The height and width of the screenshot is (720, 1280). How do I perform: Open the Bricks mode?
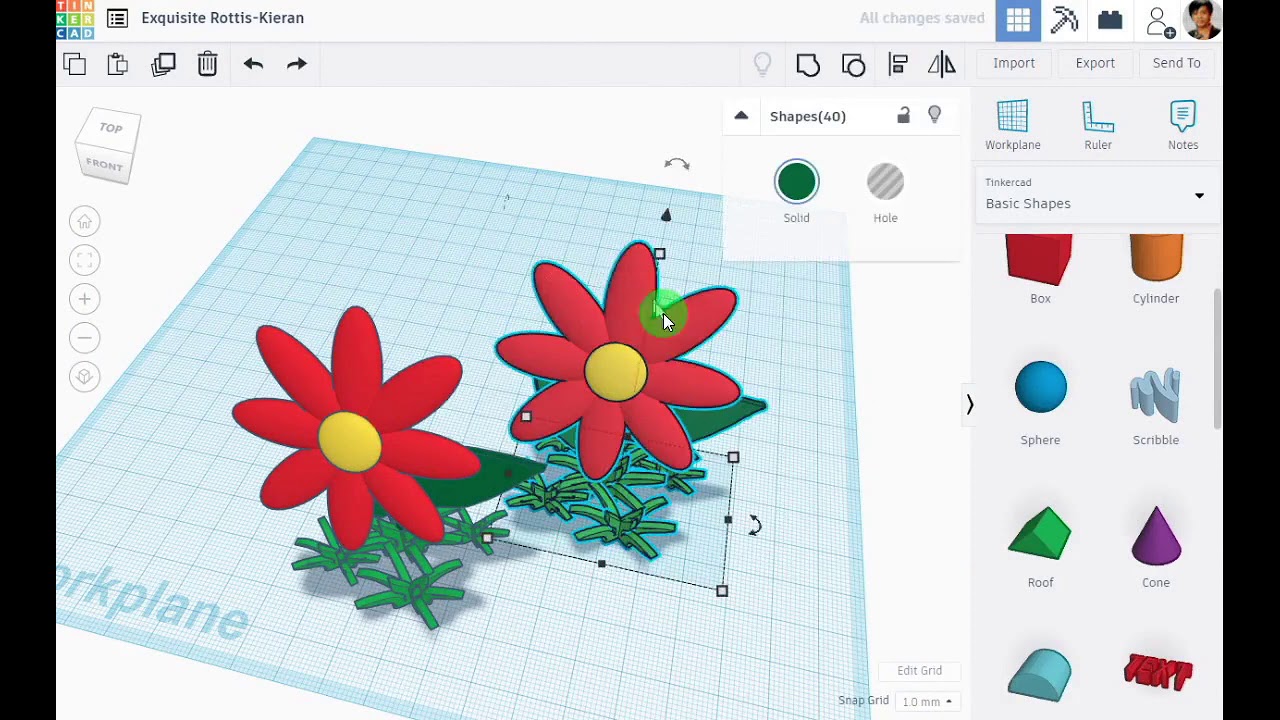(1110, 20)
